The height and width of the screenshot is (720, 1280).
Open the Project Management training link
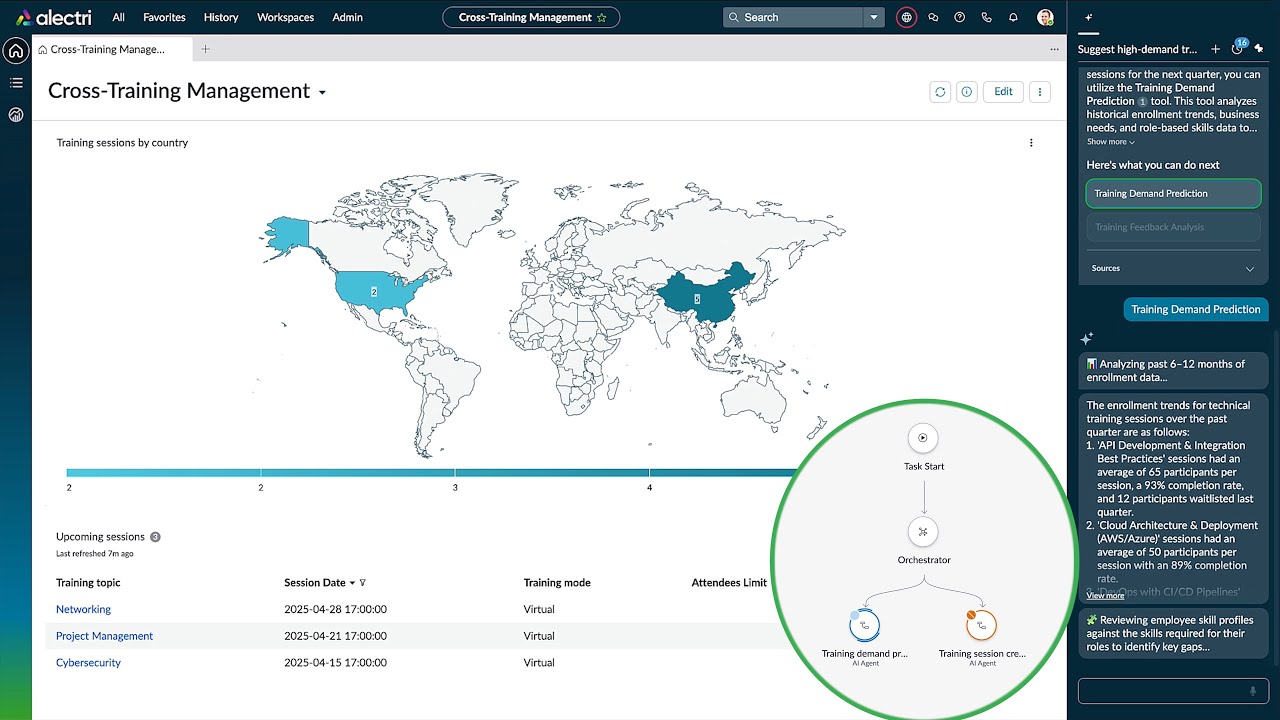[x=104, y=636]
